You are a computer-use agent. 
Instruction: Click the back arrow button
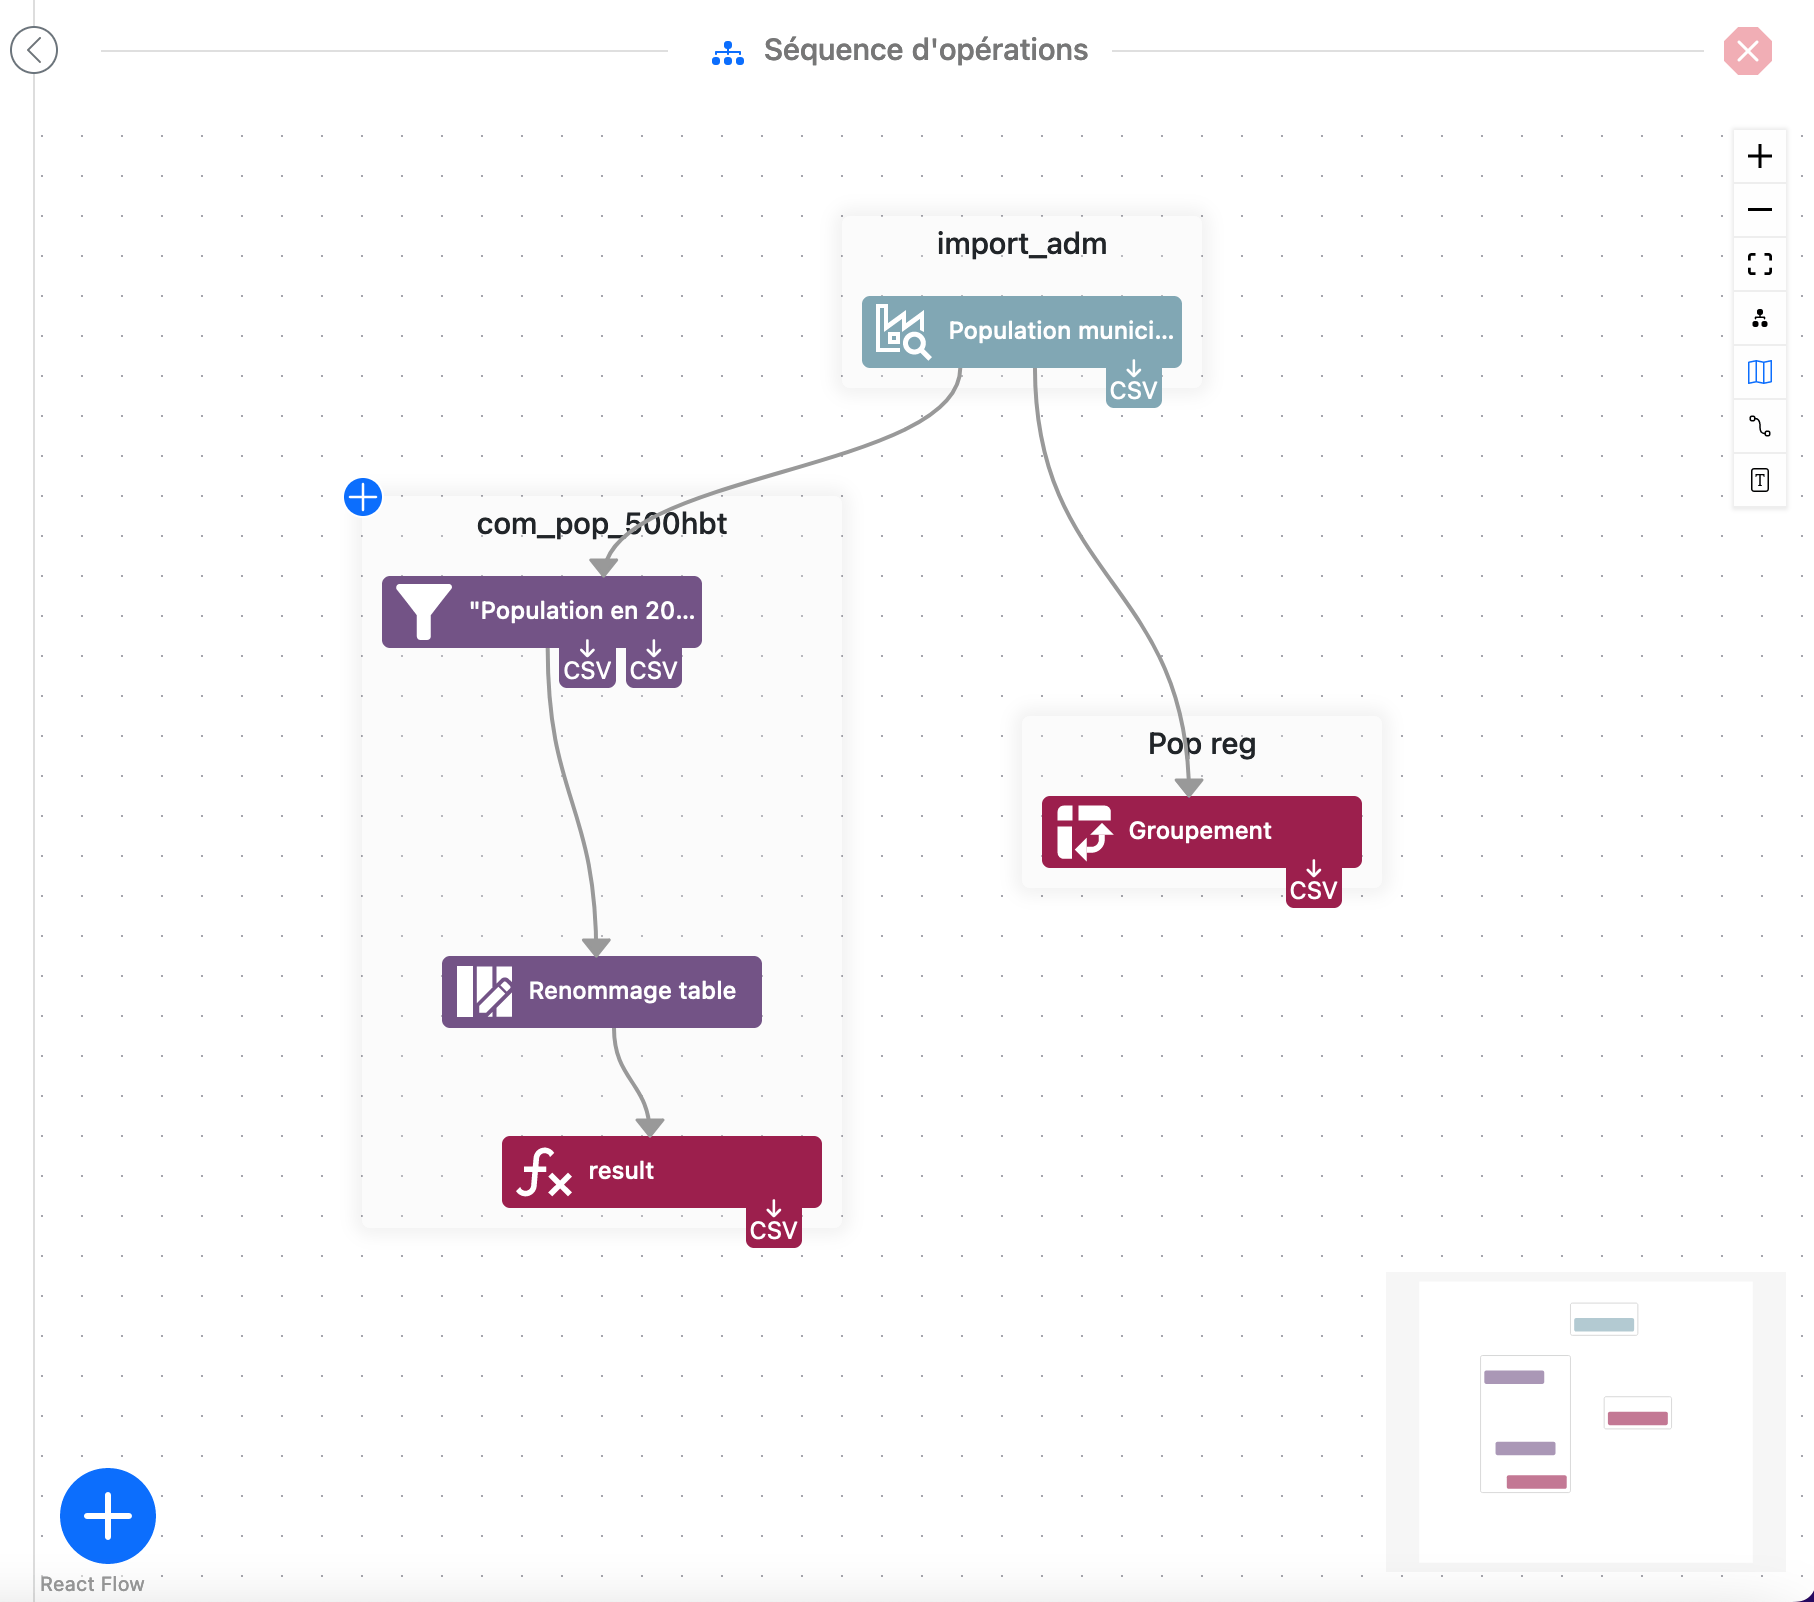click(x=34, y=50)
